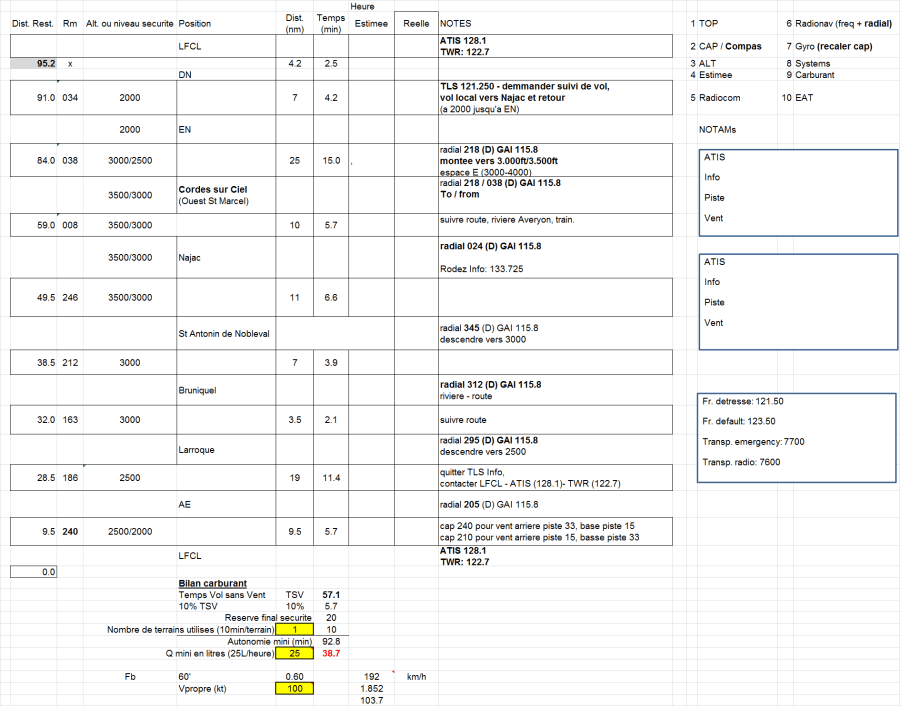Click the yellow cell for number of terrains used
This screenshot has height=706, width=900.
click(286, 629)
